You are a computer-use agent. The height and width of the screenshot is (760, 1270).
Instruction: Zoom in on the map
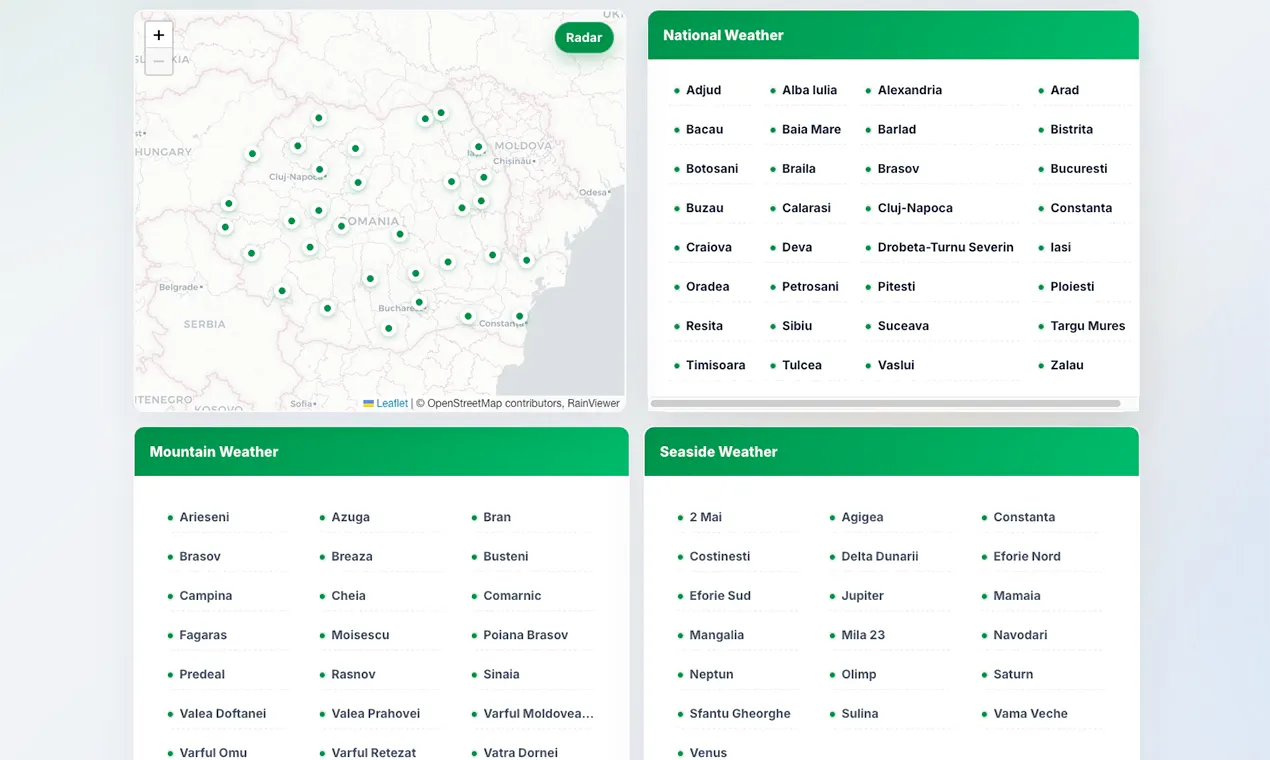[x=159, y=35]
